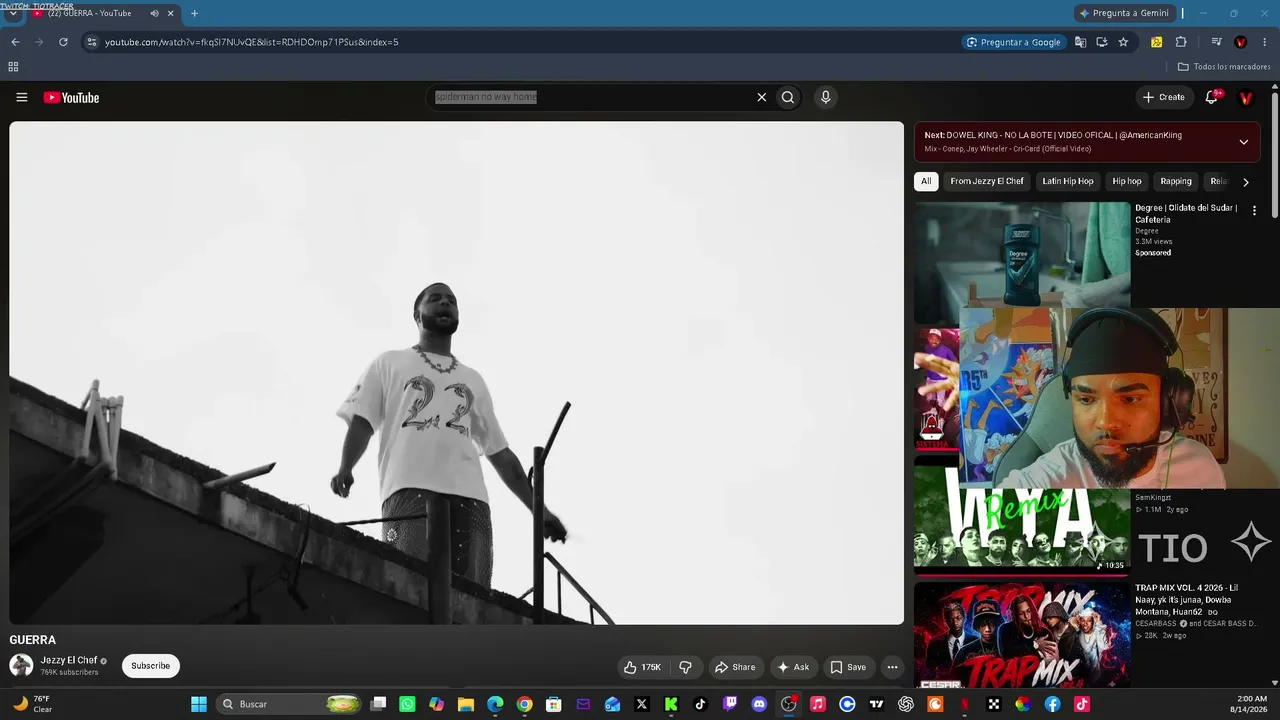This screenshot has width=1280, height=720.
Task: Open Twitch from the taskbar
Action: tap(730, 704)
